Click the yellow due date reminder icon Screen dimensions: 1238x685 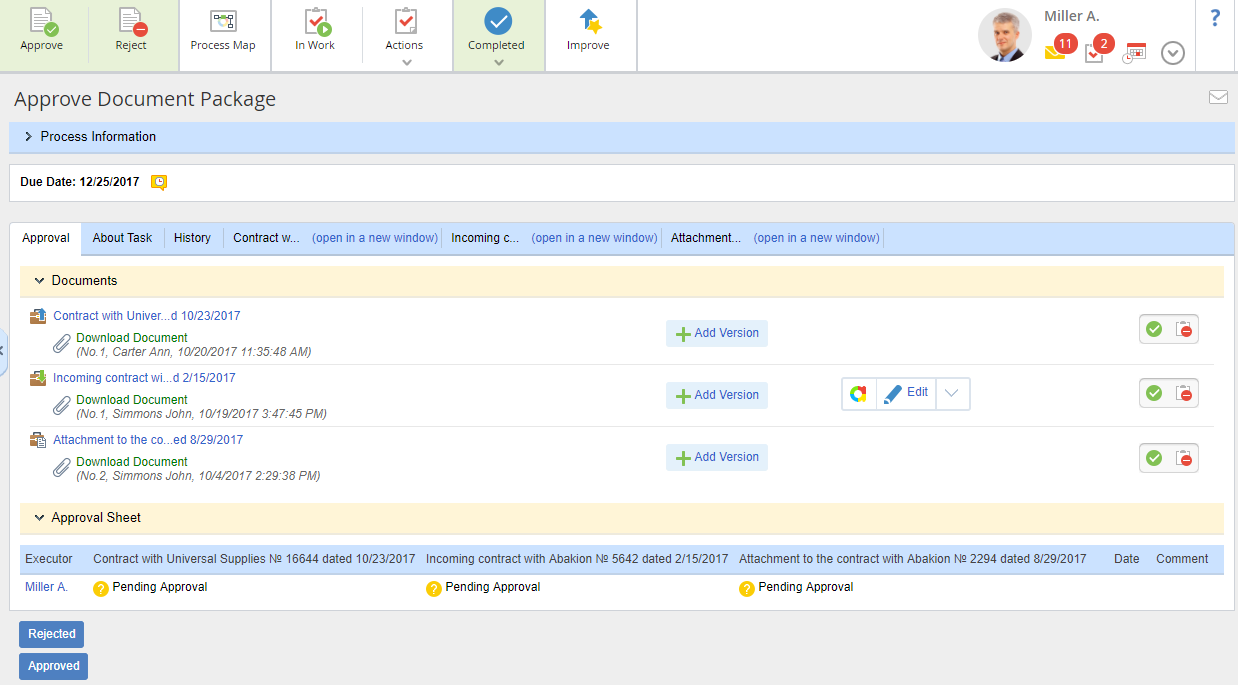tap(159, 182)
